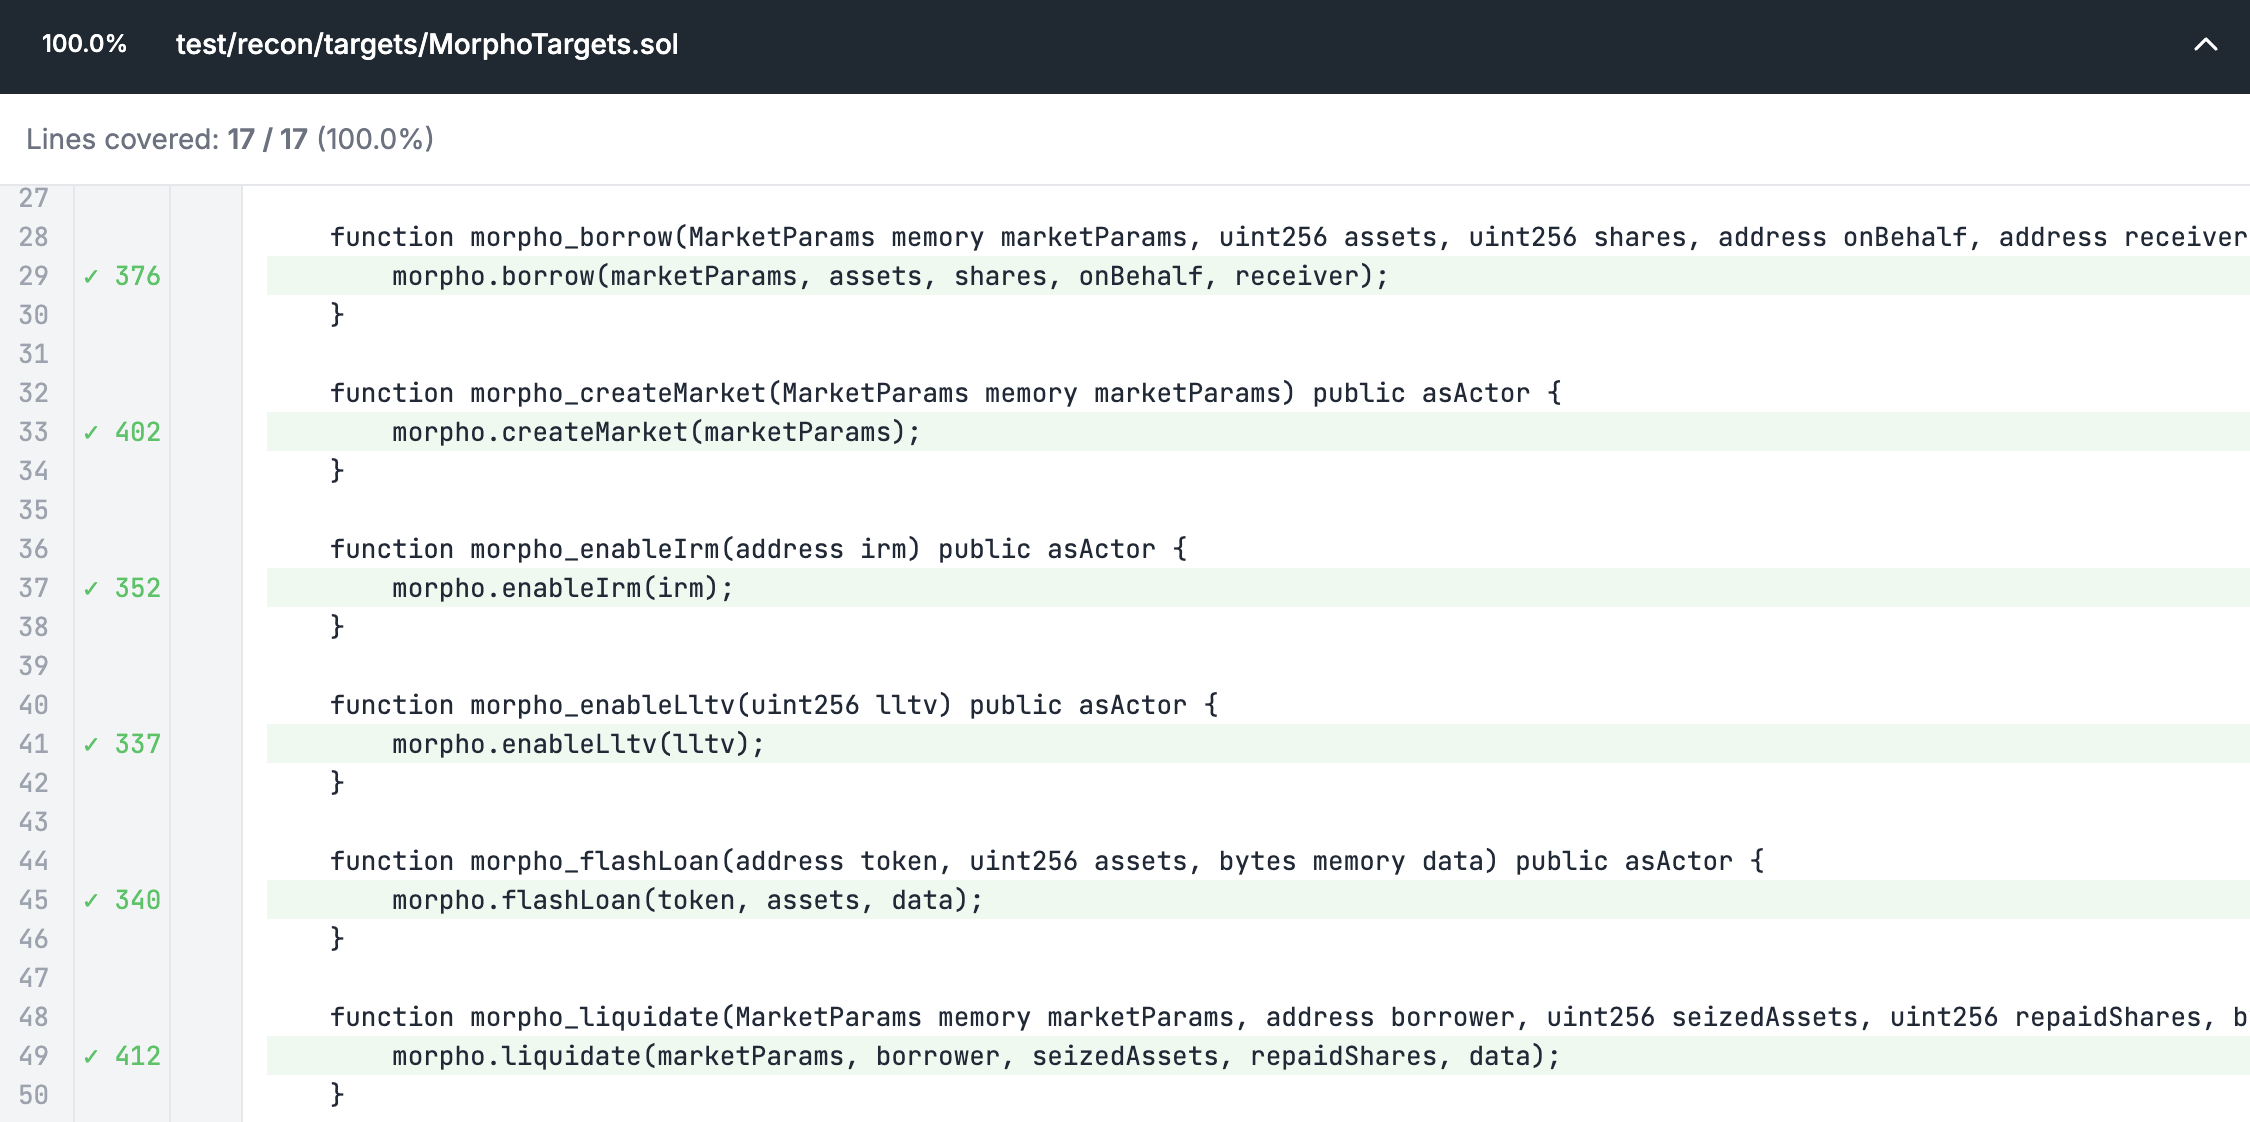Viewport: 2250px width, 1122px height.
Task: Click hit count 402 beside line 33
Action: pos(138,432)
